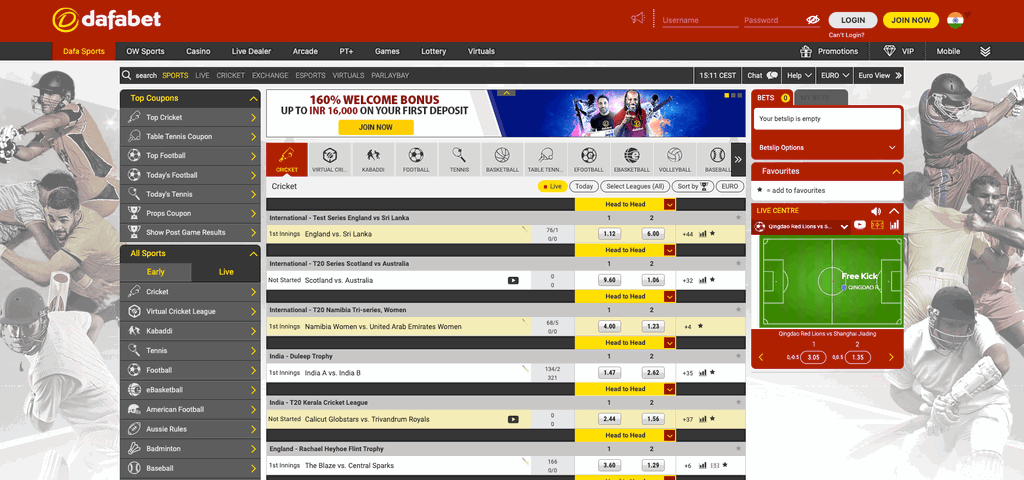Viewport: 1024px width, 480px height.
Task: Open Select Leagues (All) dropdown
Action: pyautogui.click(x=635, y=186)
